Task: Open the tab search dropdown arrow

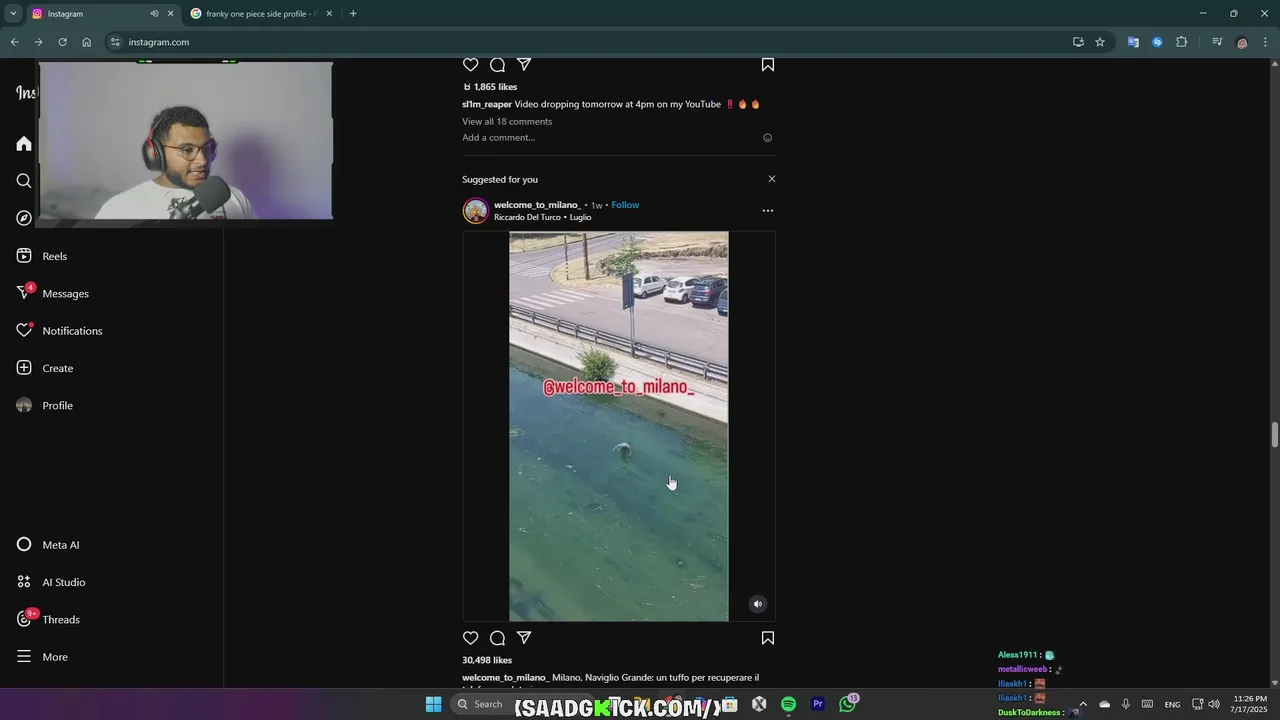Action: click(x=13, y=14)
